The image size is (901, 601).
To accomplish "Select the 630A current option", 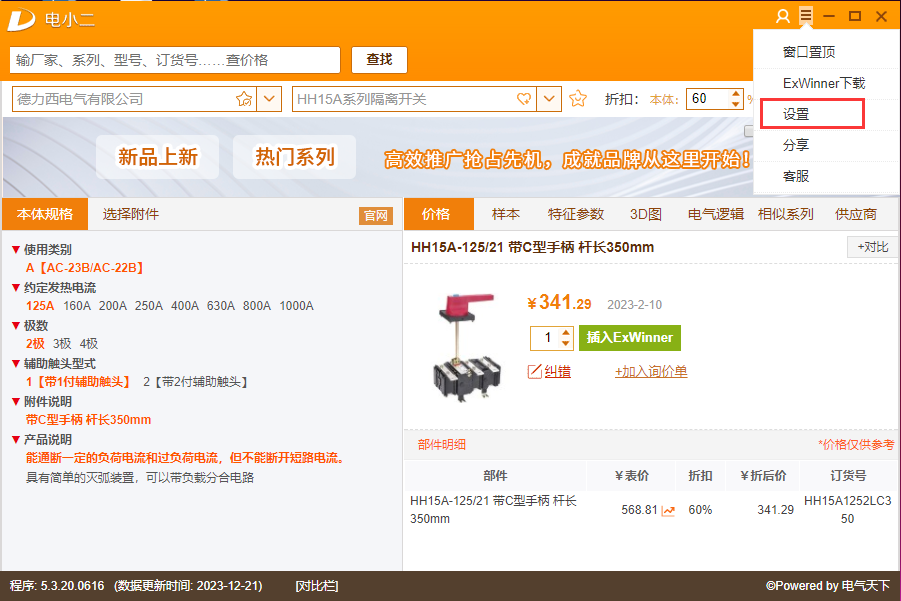I will coord(221,306).
